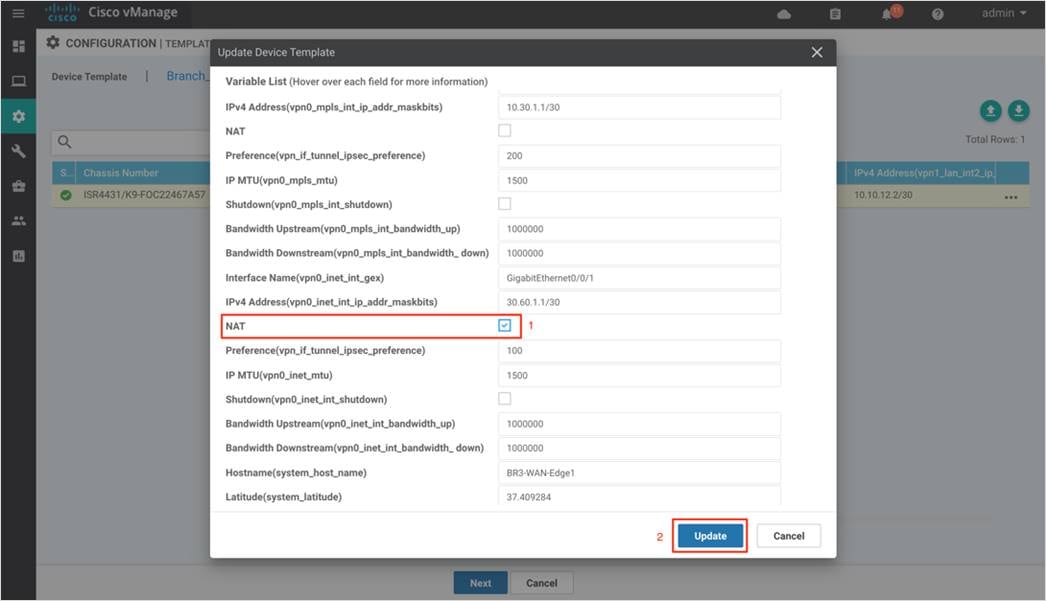Toggle the NAT checkbox for the MPLS interface
The height and width of the screenshot is (601, 1046).
click(x=504, y=131)
